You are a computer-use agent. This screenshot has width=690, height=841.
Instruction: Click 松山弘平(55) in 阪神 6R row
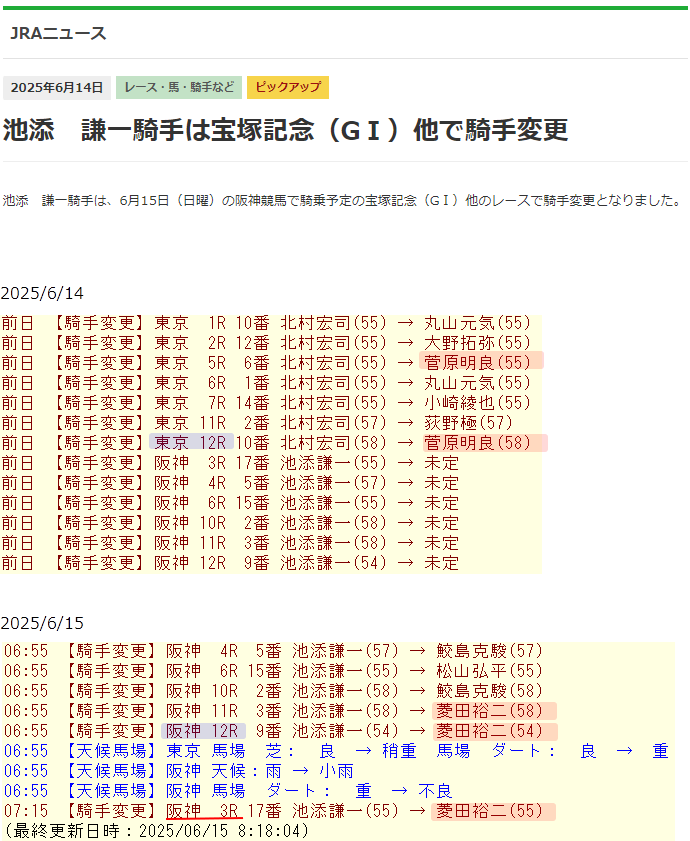click(x=489, y=671)
